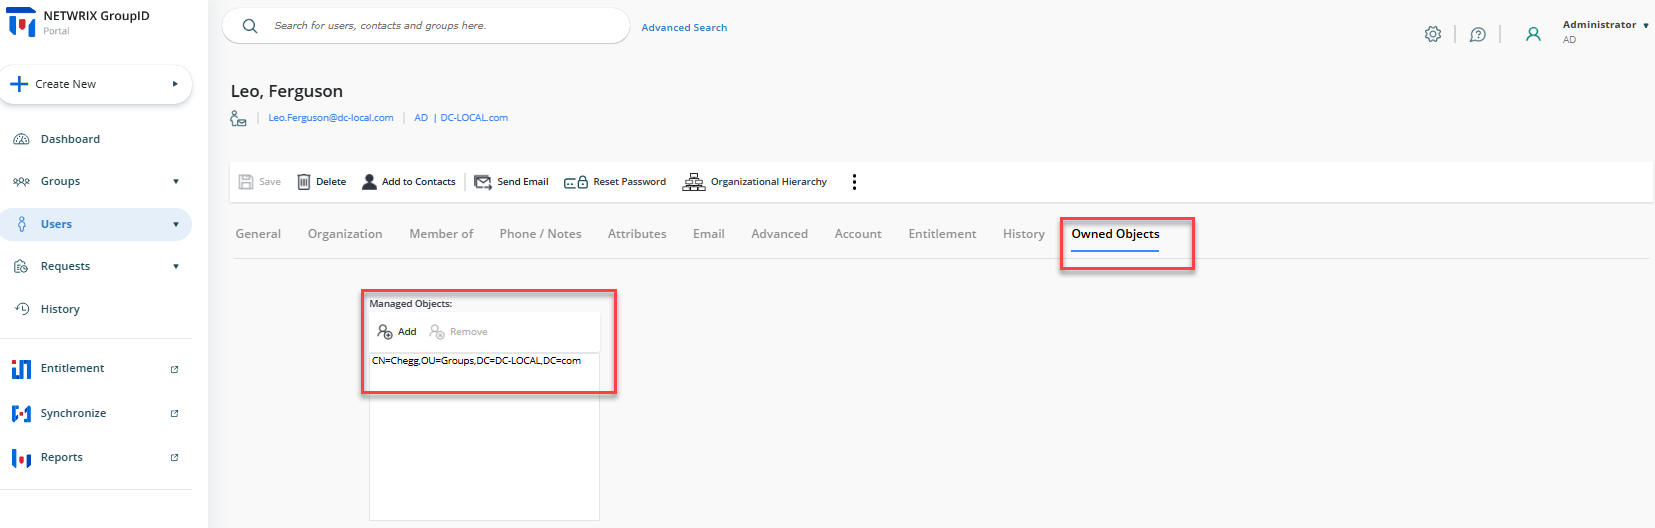Click Add to Contacts button
This screenshot has width=1655, height=528.
[409, 182]
